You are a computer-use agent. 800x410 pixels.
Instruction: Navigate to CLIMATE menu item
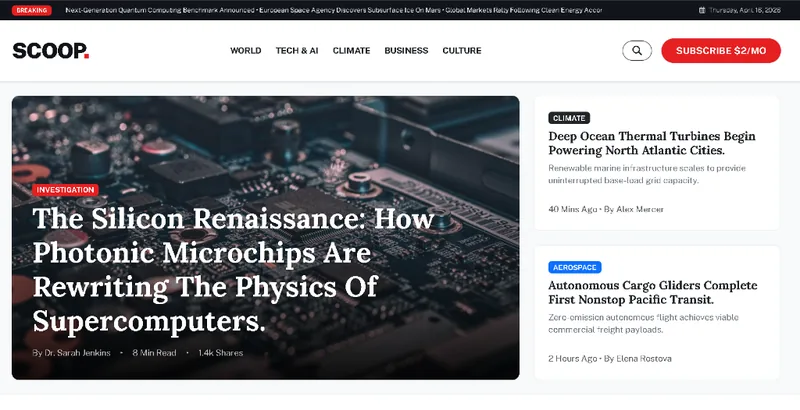click(x=352, y=50)
